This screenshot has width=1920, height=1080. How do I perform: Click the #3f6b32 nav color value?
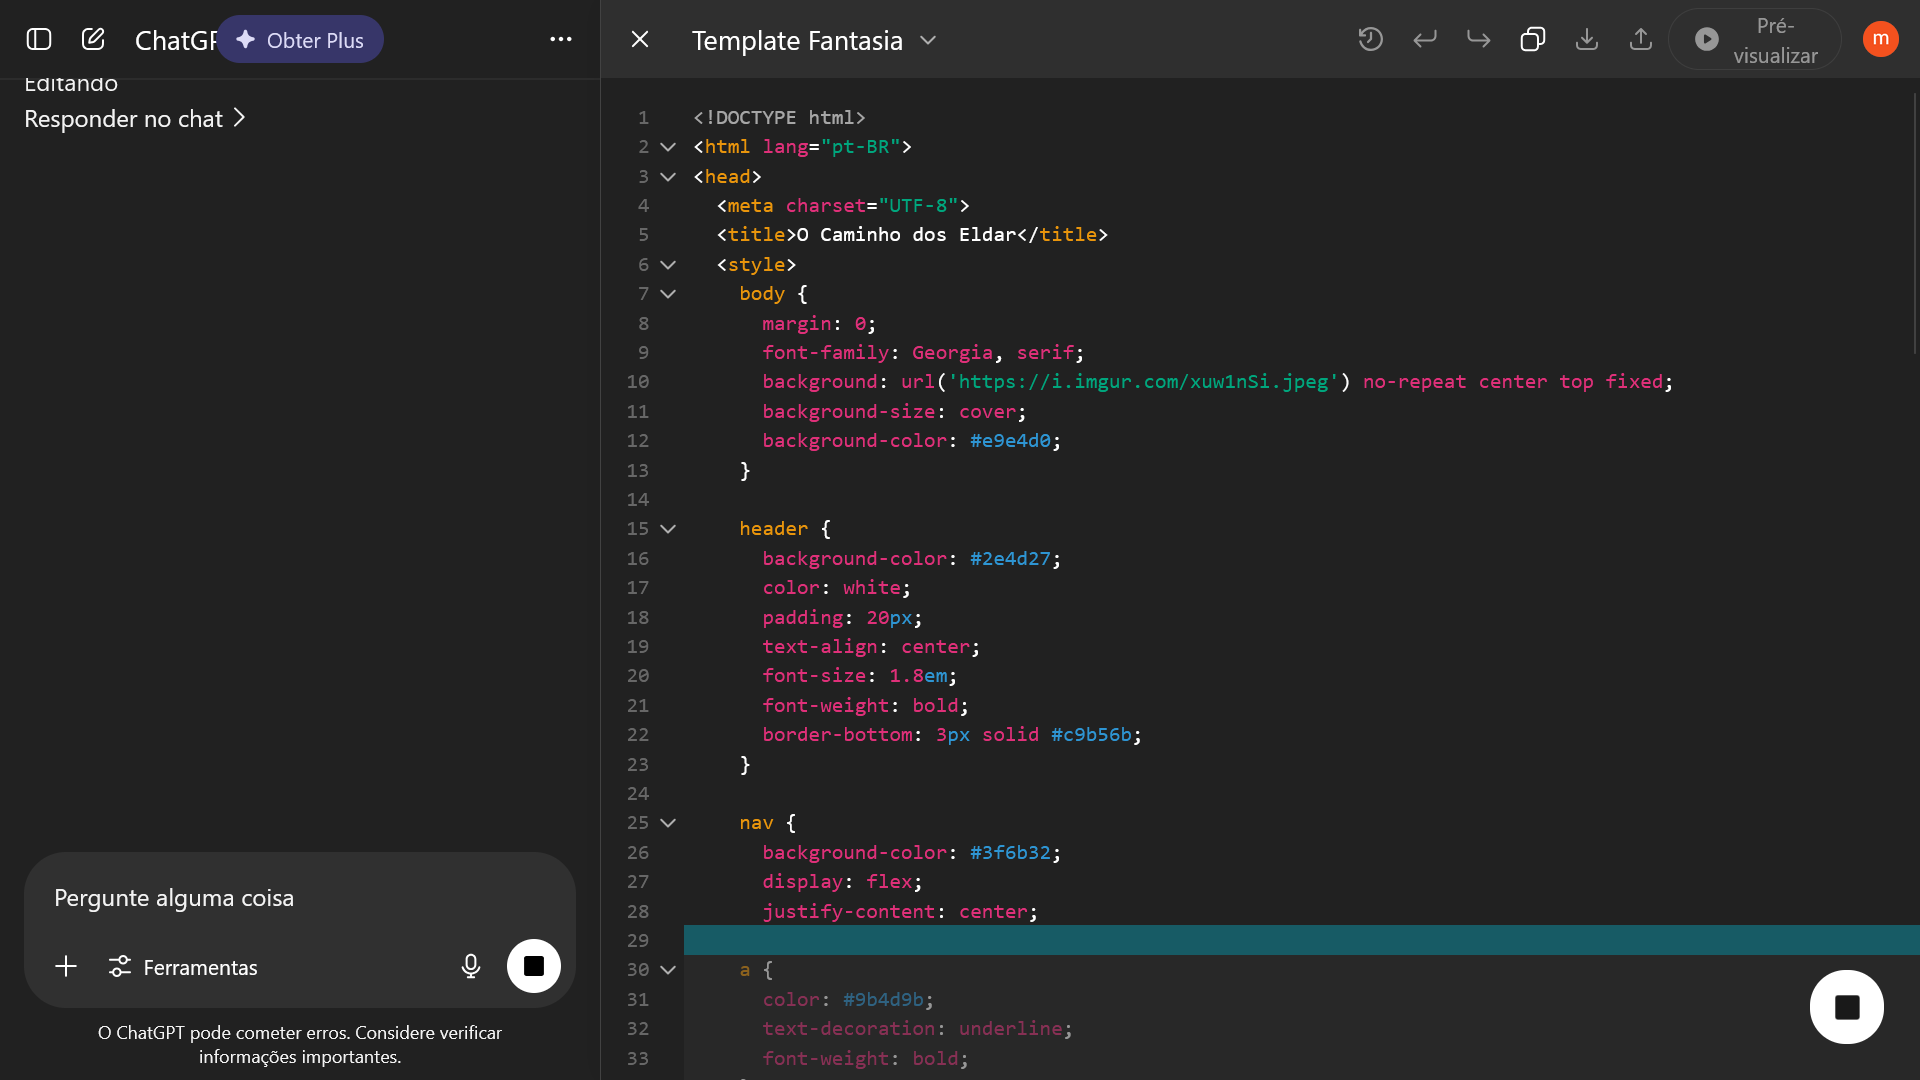coord(1010,853)
